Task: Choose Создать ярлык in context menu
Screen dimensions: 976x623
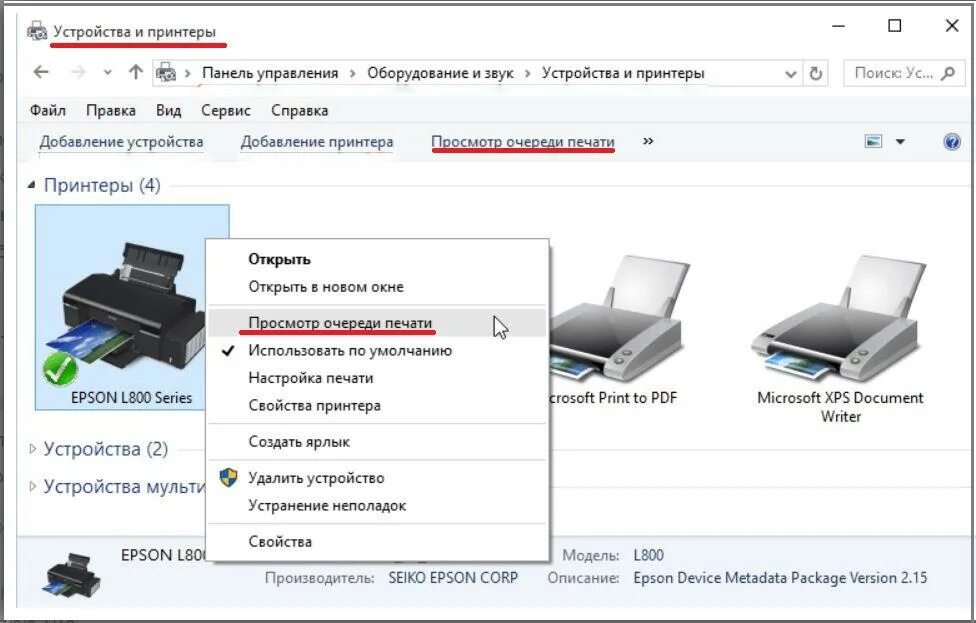Action: click(x=378, y=442)
